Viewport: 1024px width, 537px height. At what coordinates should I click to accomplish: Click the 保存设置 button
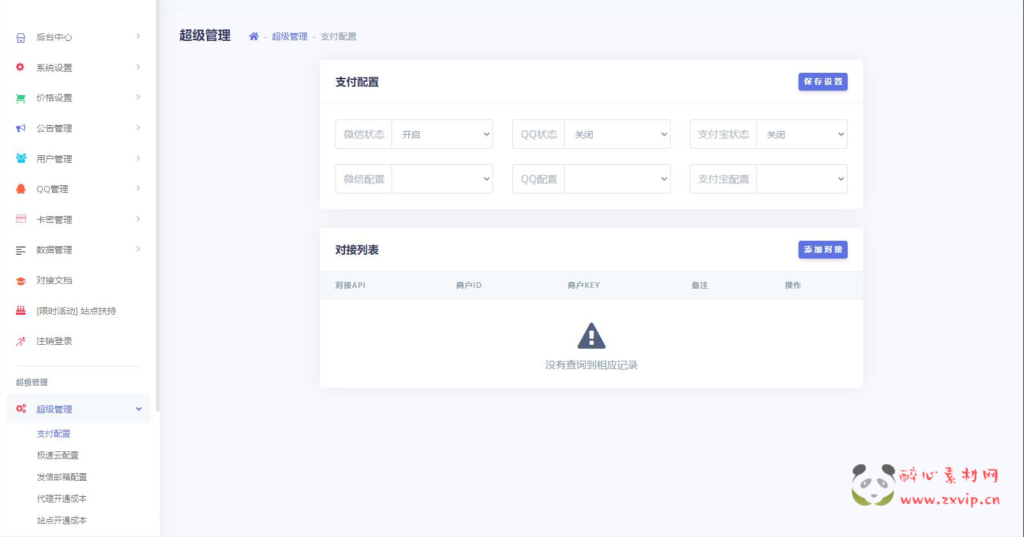(823, 82)
